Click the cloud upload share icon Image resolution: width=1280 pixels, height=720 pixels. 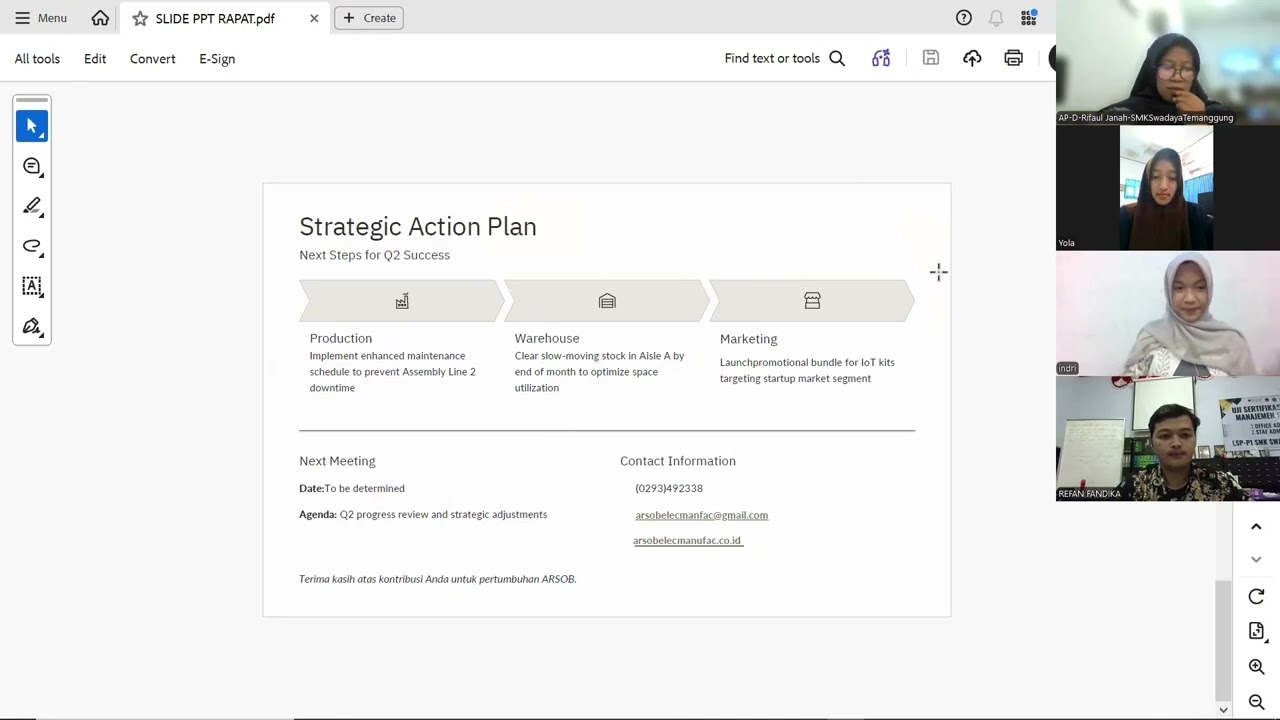[x=972, y=59]
